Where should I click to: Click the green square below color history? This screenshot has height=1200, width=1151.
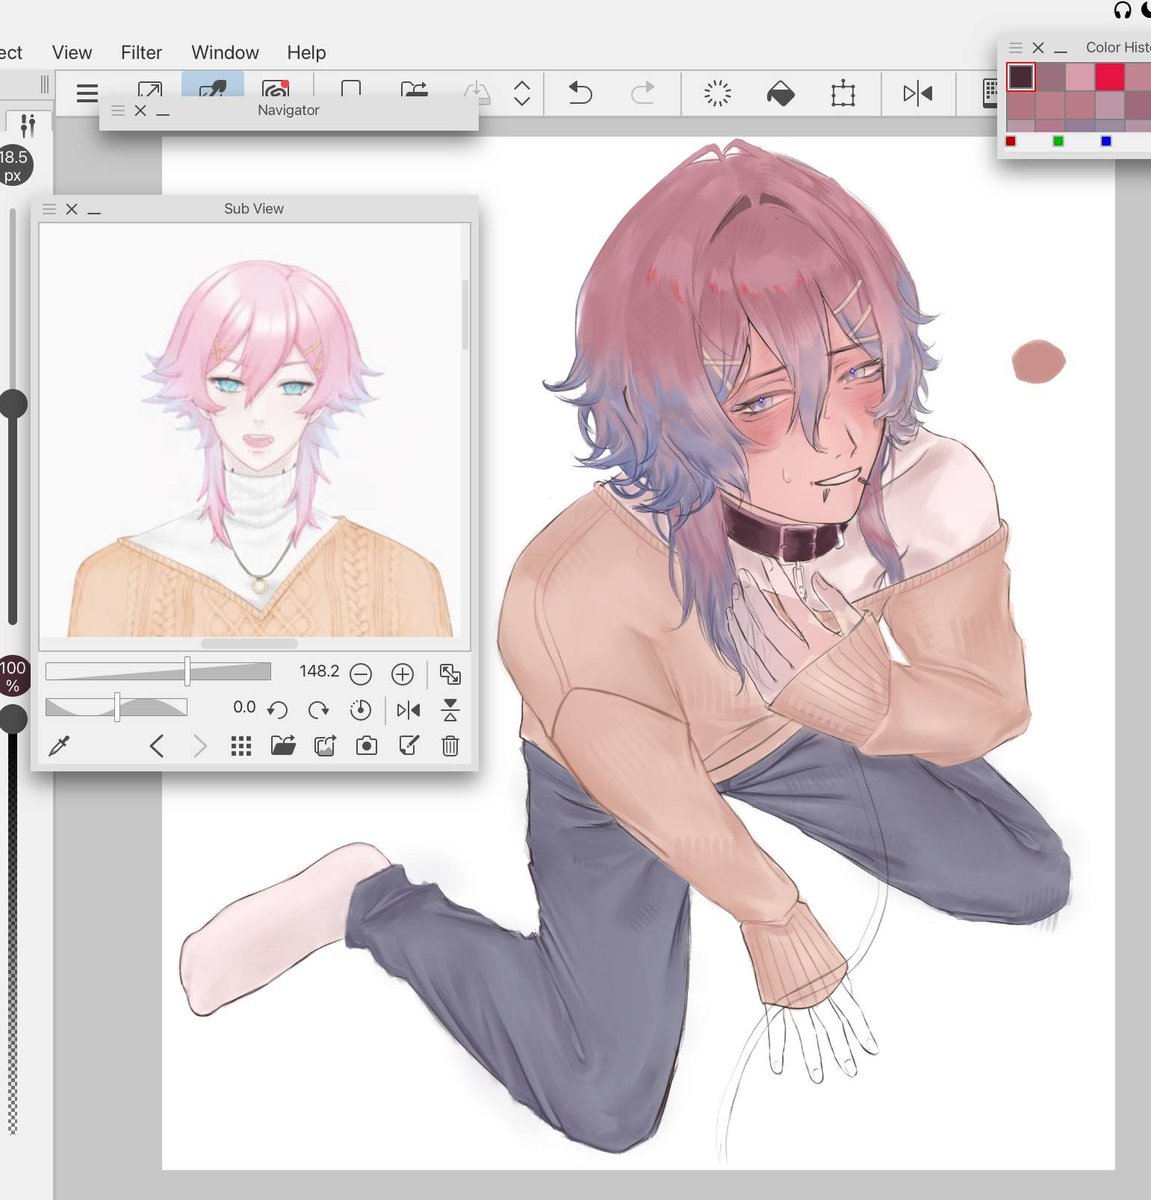(x=1058, y=141)
